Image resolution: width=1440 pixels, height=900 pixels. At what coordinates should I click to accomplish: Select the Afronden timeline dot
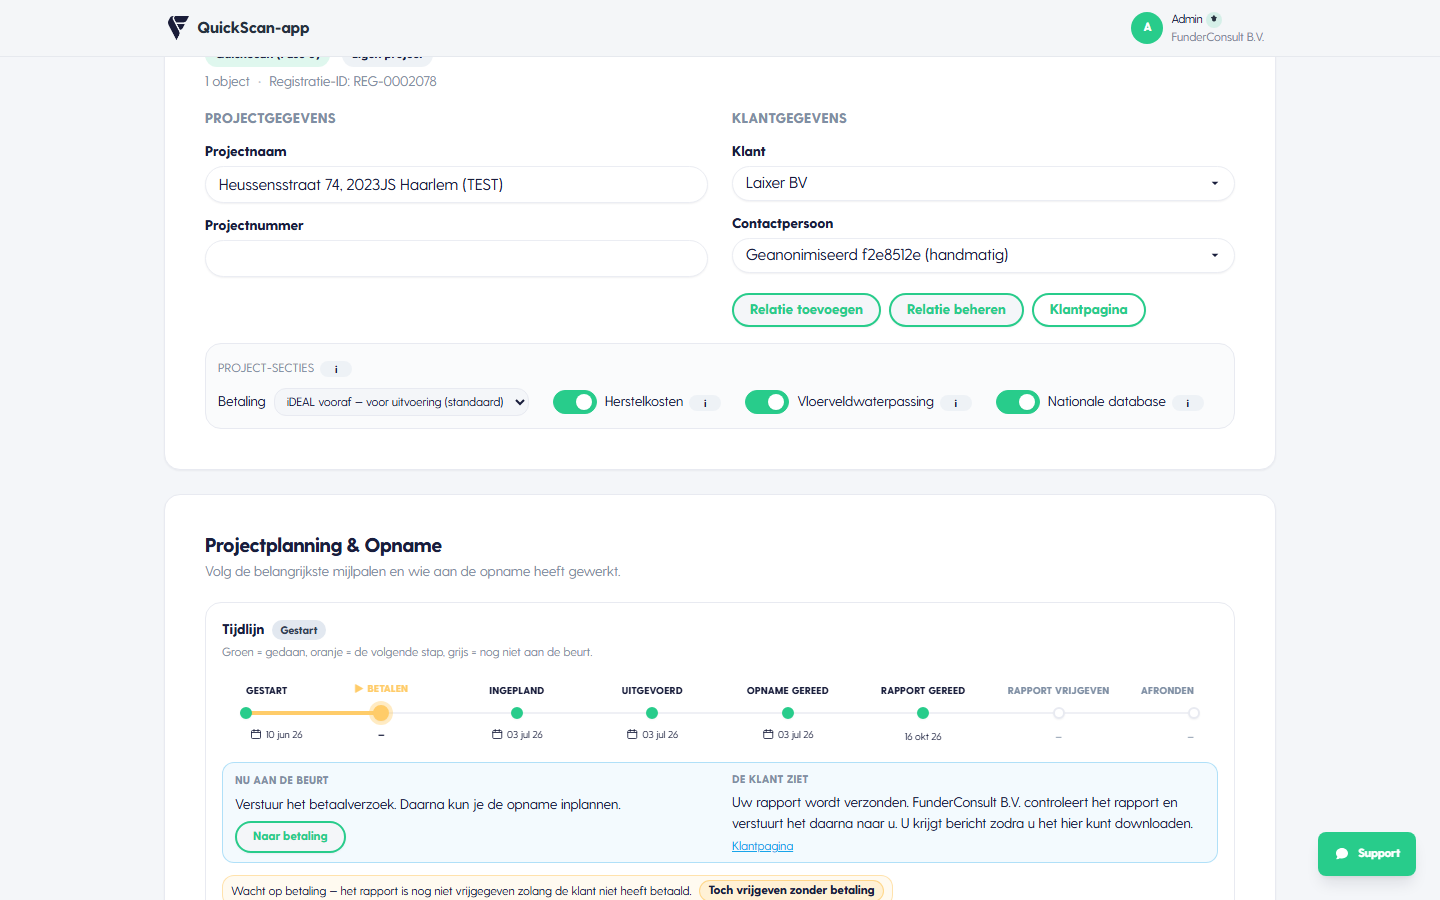point(1194,713)
